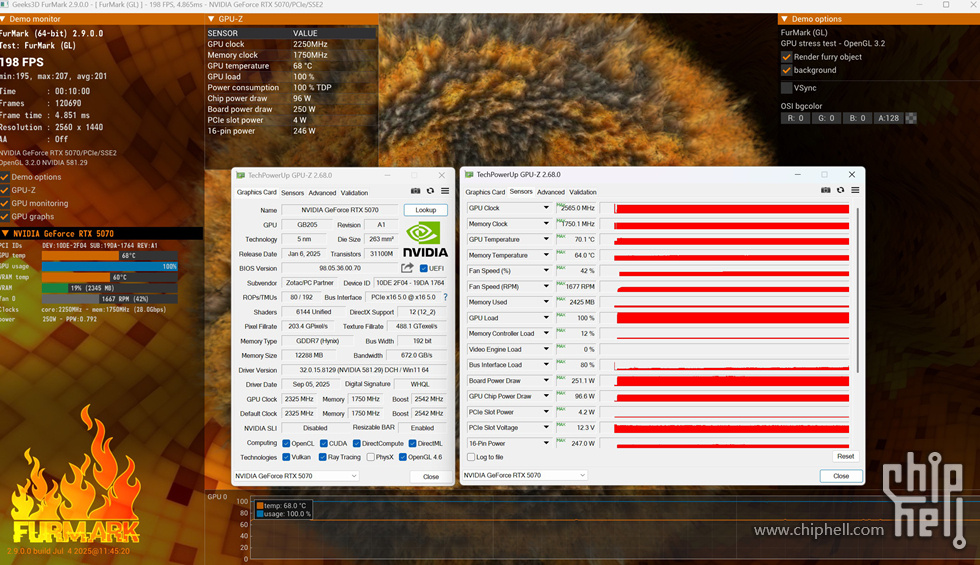Toggle the PhysX checkbox

click(x=371, y=457)
